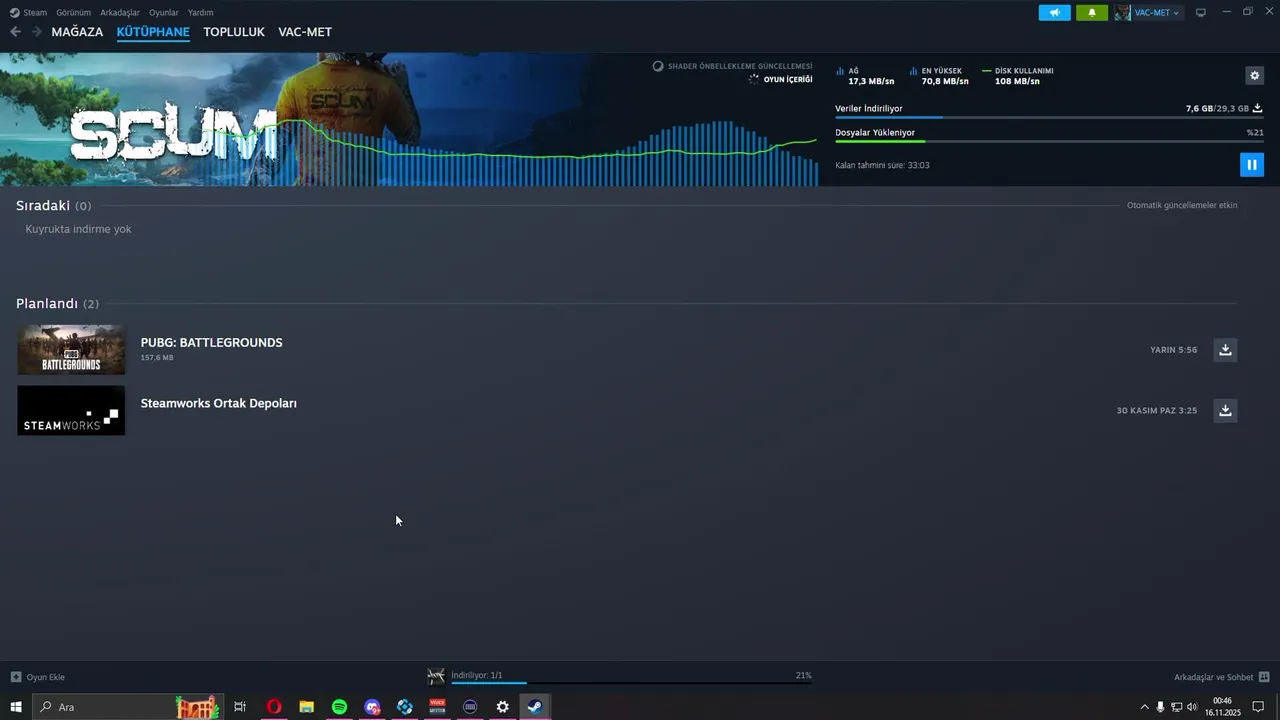Click the Dosyalar Yükleniyor progress bar
Viewport: 1280px width, 720px height.
pyautogui.click(x=1049, y=142)
